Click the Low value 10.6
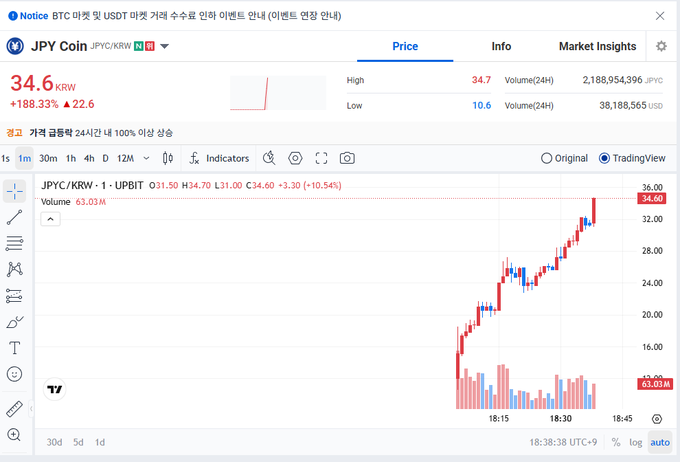The image size is (680, 462). pyautogui.click(x=481, y=105)
